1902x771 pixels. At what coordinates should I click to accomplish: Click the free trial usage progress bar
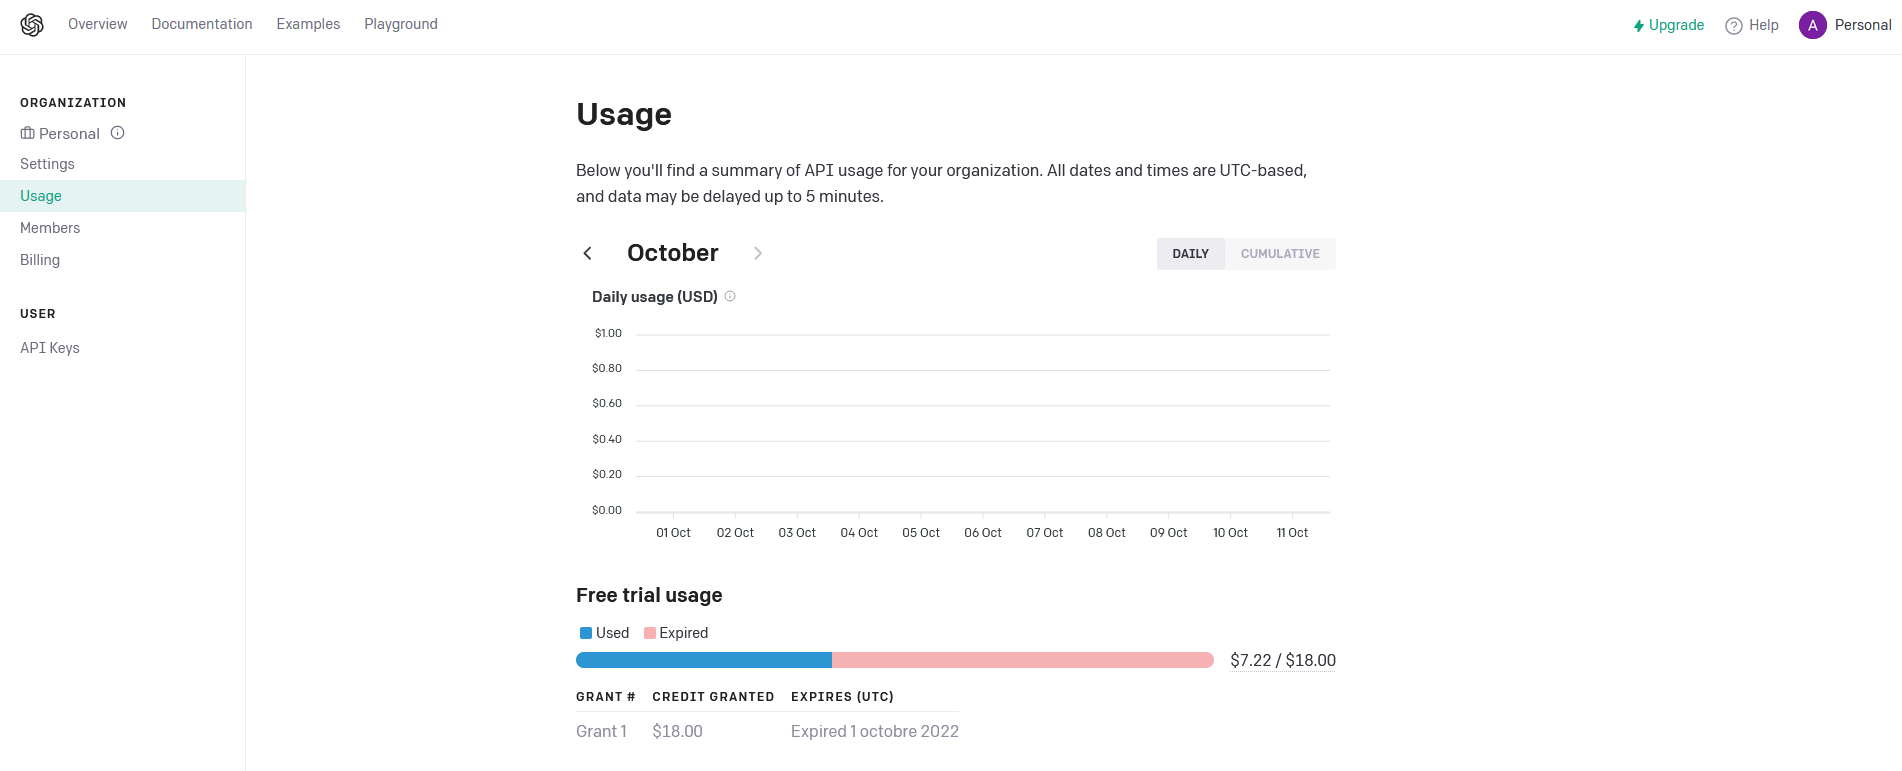895,660
